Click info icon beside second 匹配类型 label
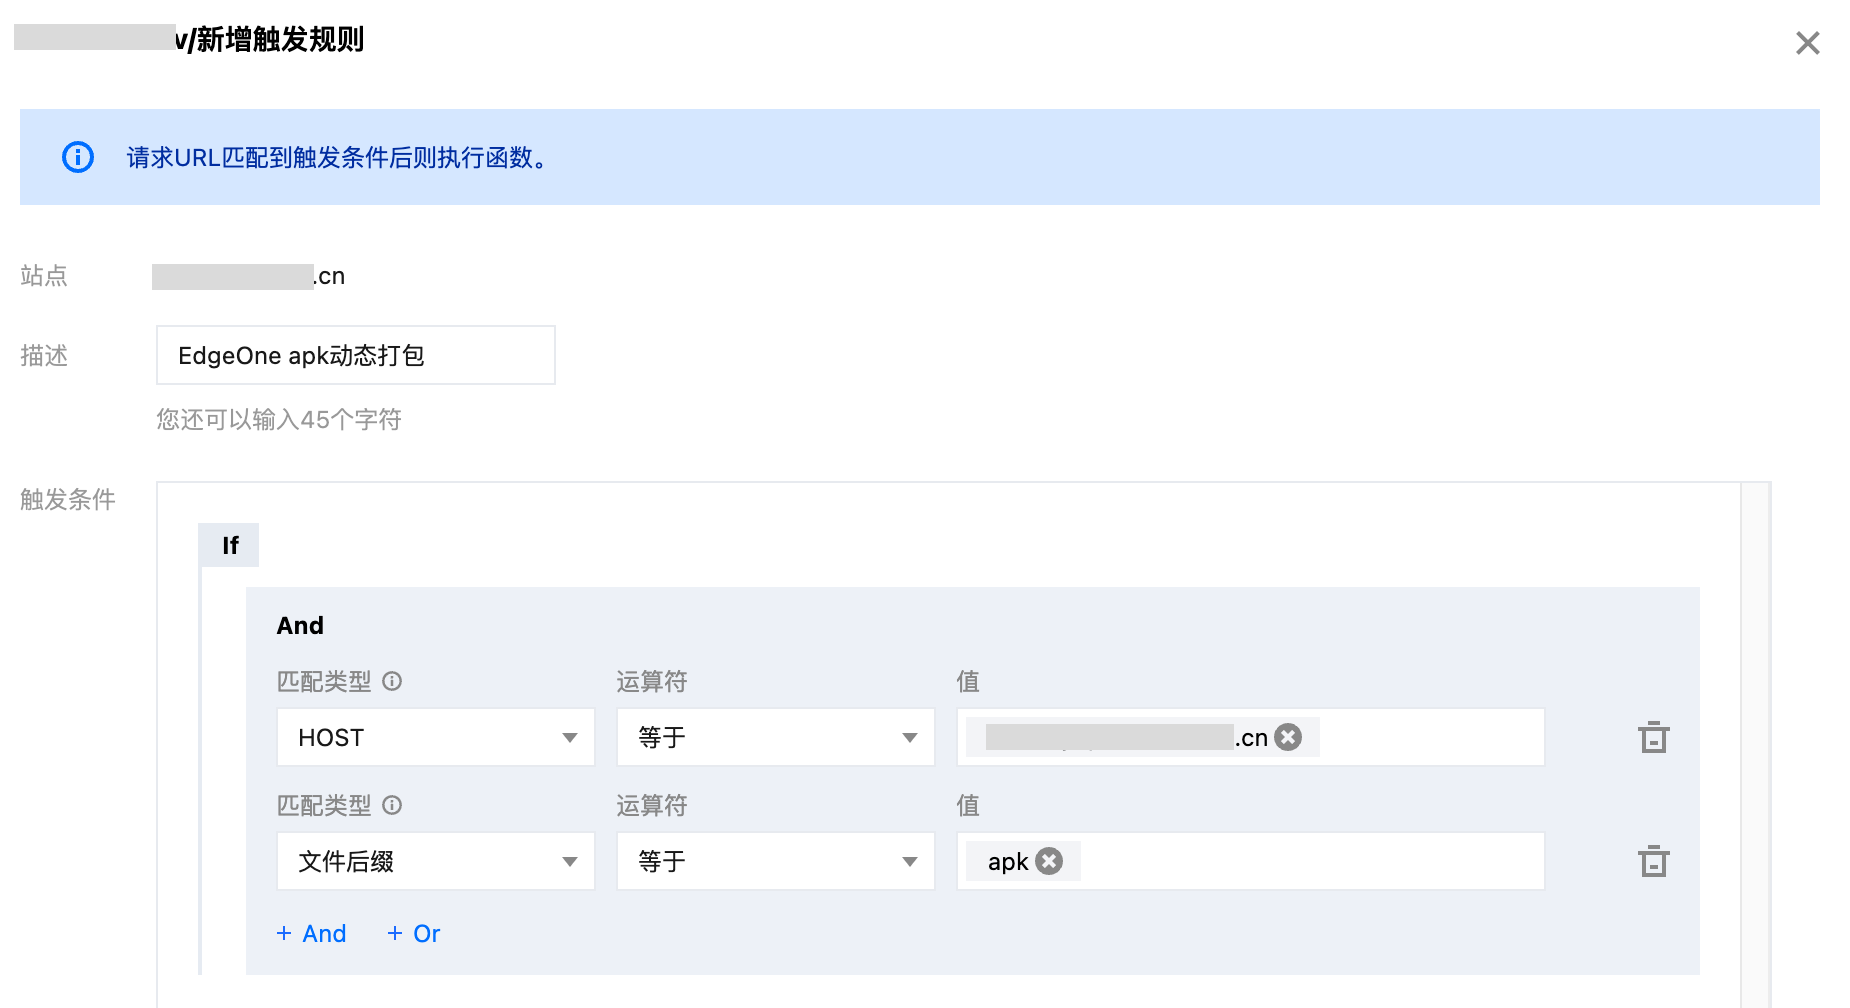The image size is (1850, 1008). click(x=392, y=805)
